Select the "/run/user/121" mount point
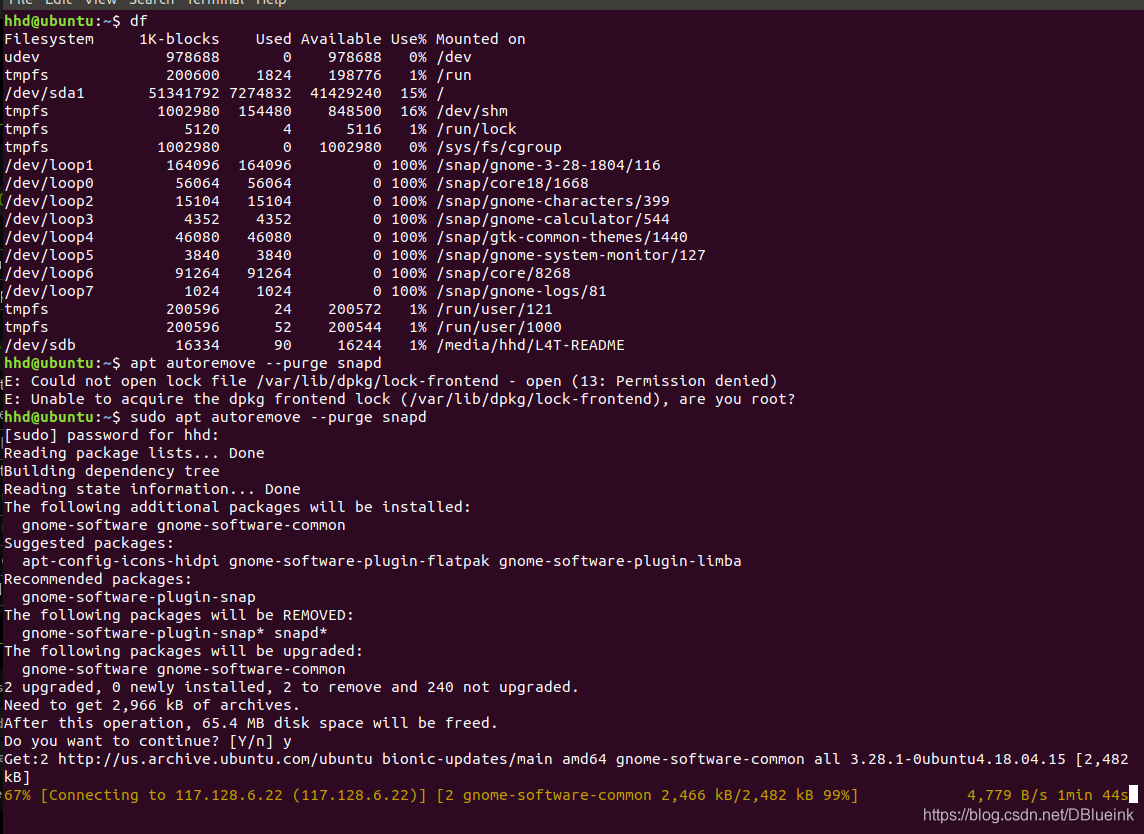This screenshot has width=1144, height=834. click(x=495, y=309)
